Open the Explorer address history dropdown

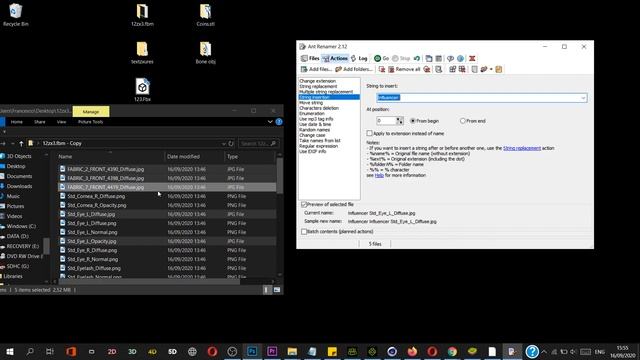[x=223, y=143]
